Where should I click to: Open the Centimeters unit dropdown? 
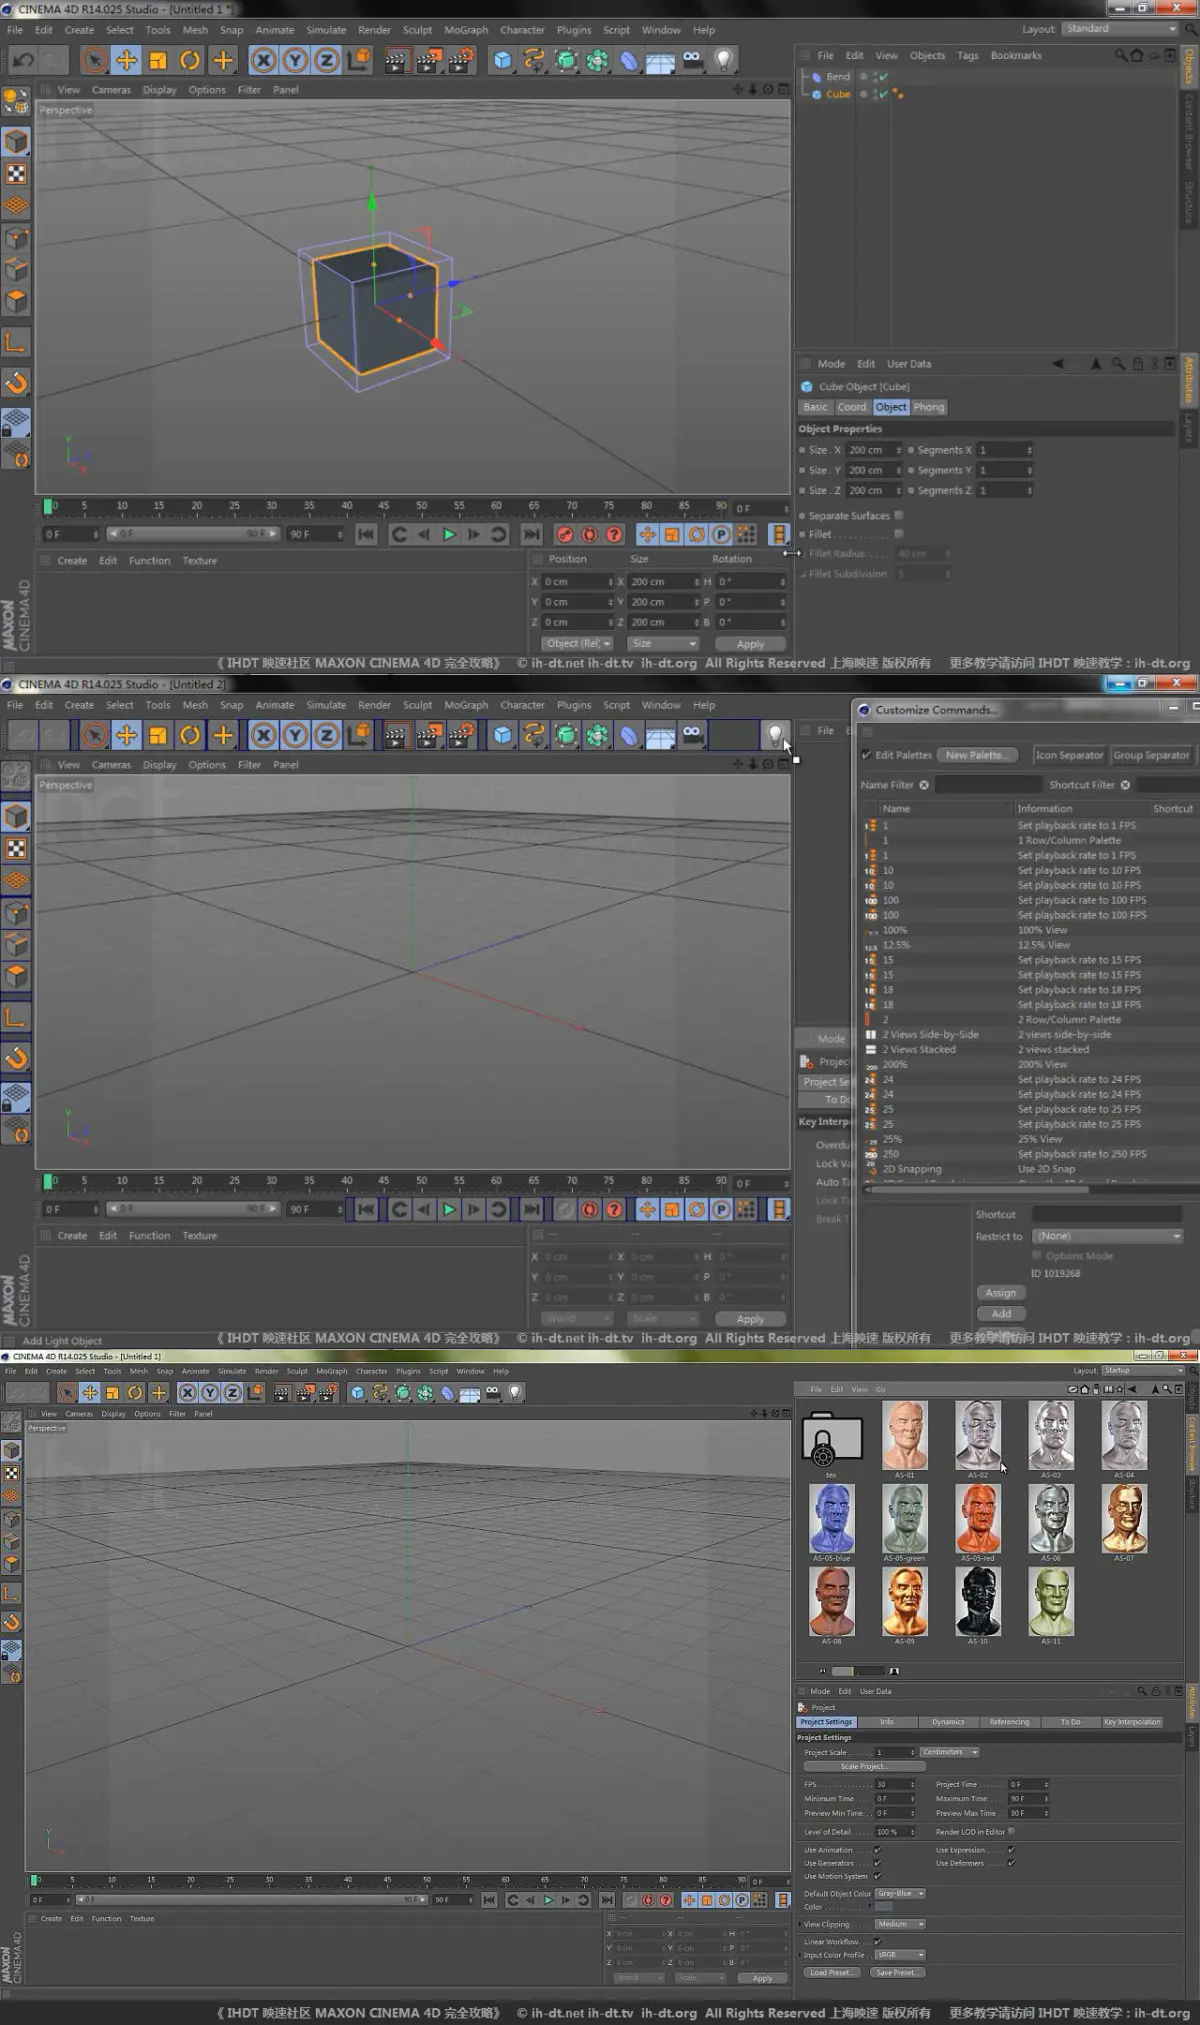949,1752
